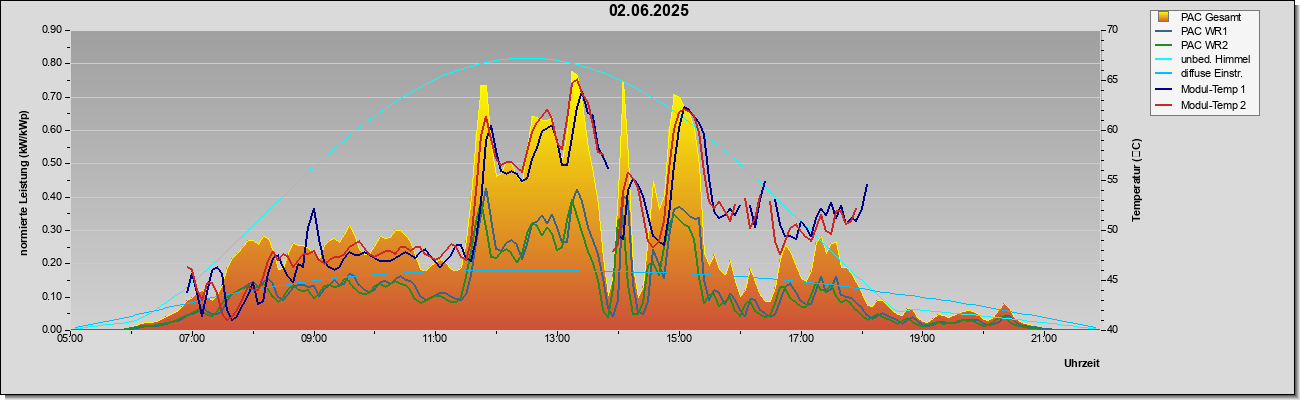Click the 70 temperature axis value
Screen dimensions: 1300x400
click(x=1113, y=30)
